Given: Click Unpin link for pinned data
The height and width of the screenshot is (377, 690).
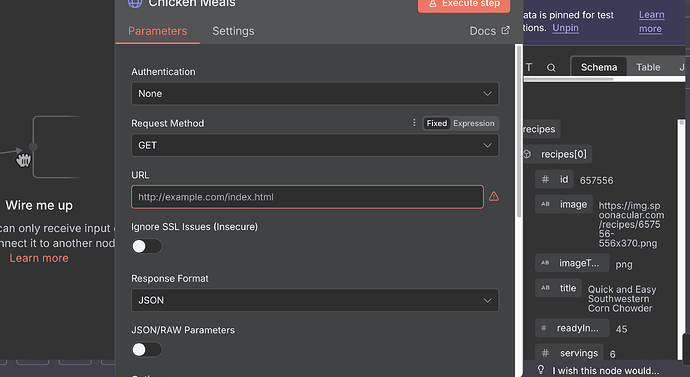Looking at the screenshot, I should pos(565,28).
